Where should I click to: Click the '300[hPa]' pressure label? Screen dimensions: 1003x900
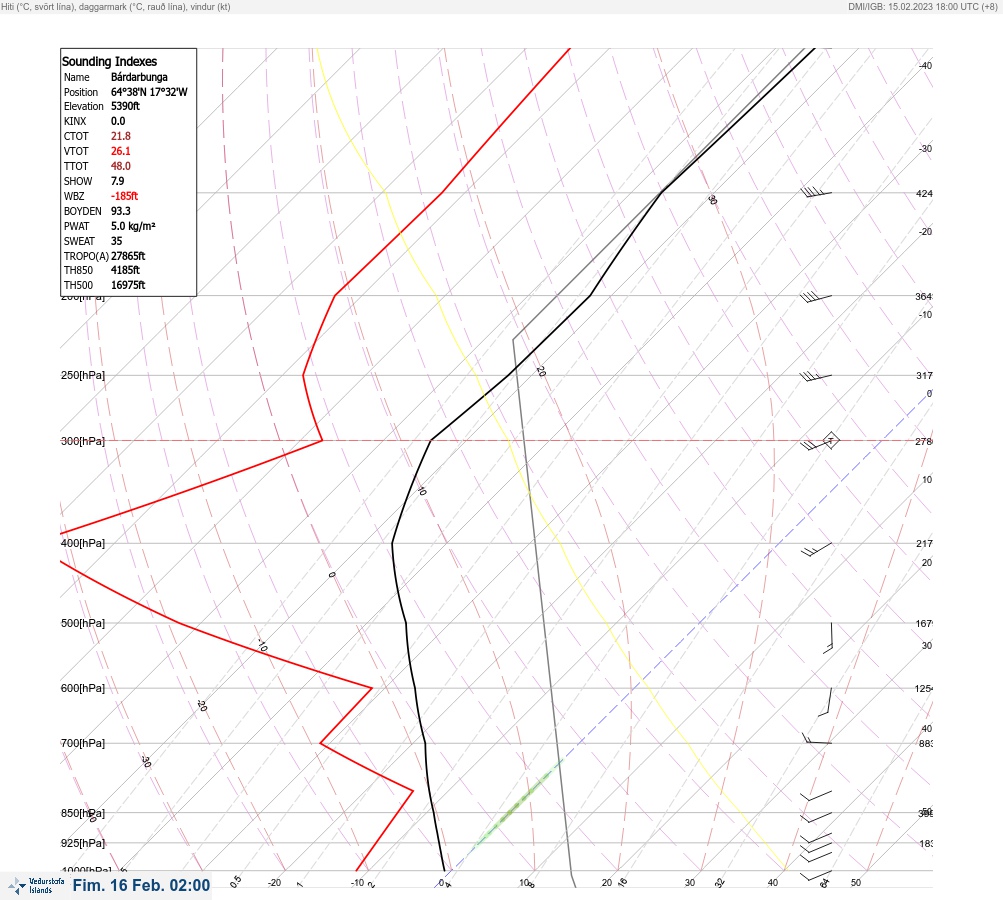[x=83, y=441]
